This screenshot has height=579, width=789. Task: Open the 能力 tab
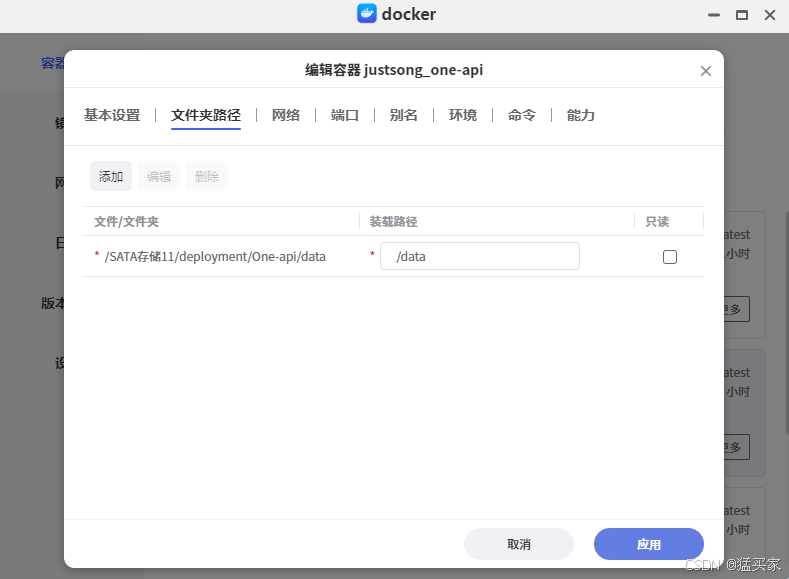(581, 115)
